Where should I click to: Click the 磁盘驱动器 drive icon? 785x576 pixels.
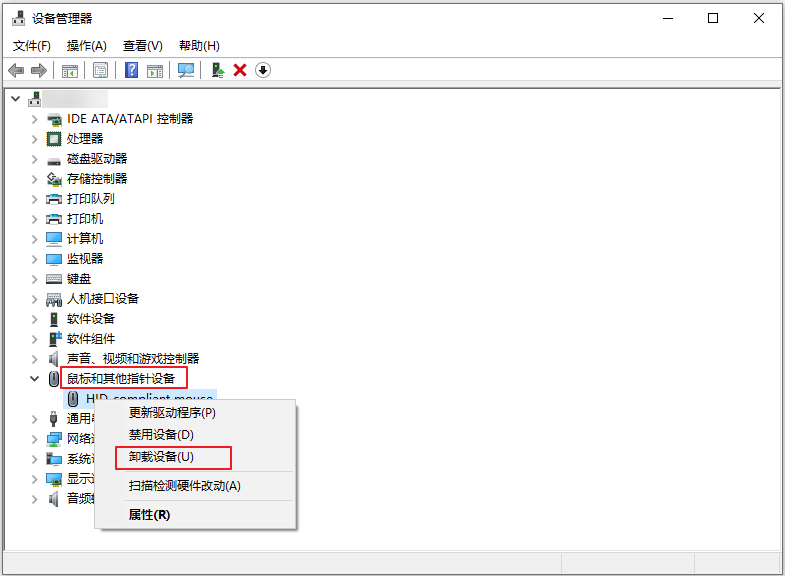[54, 160]
